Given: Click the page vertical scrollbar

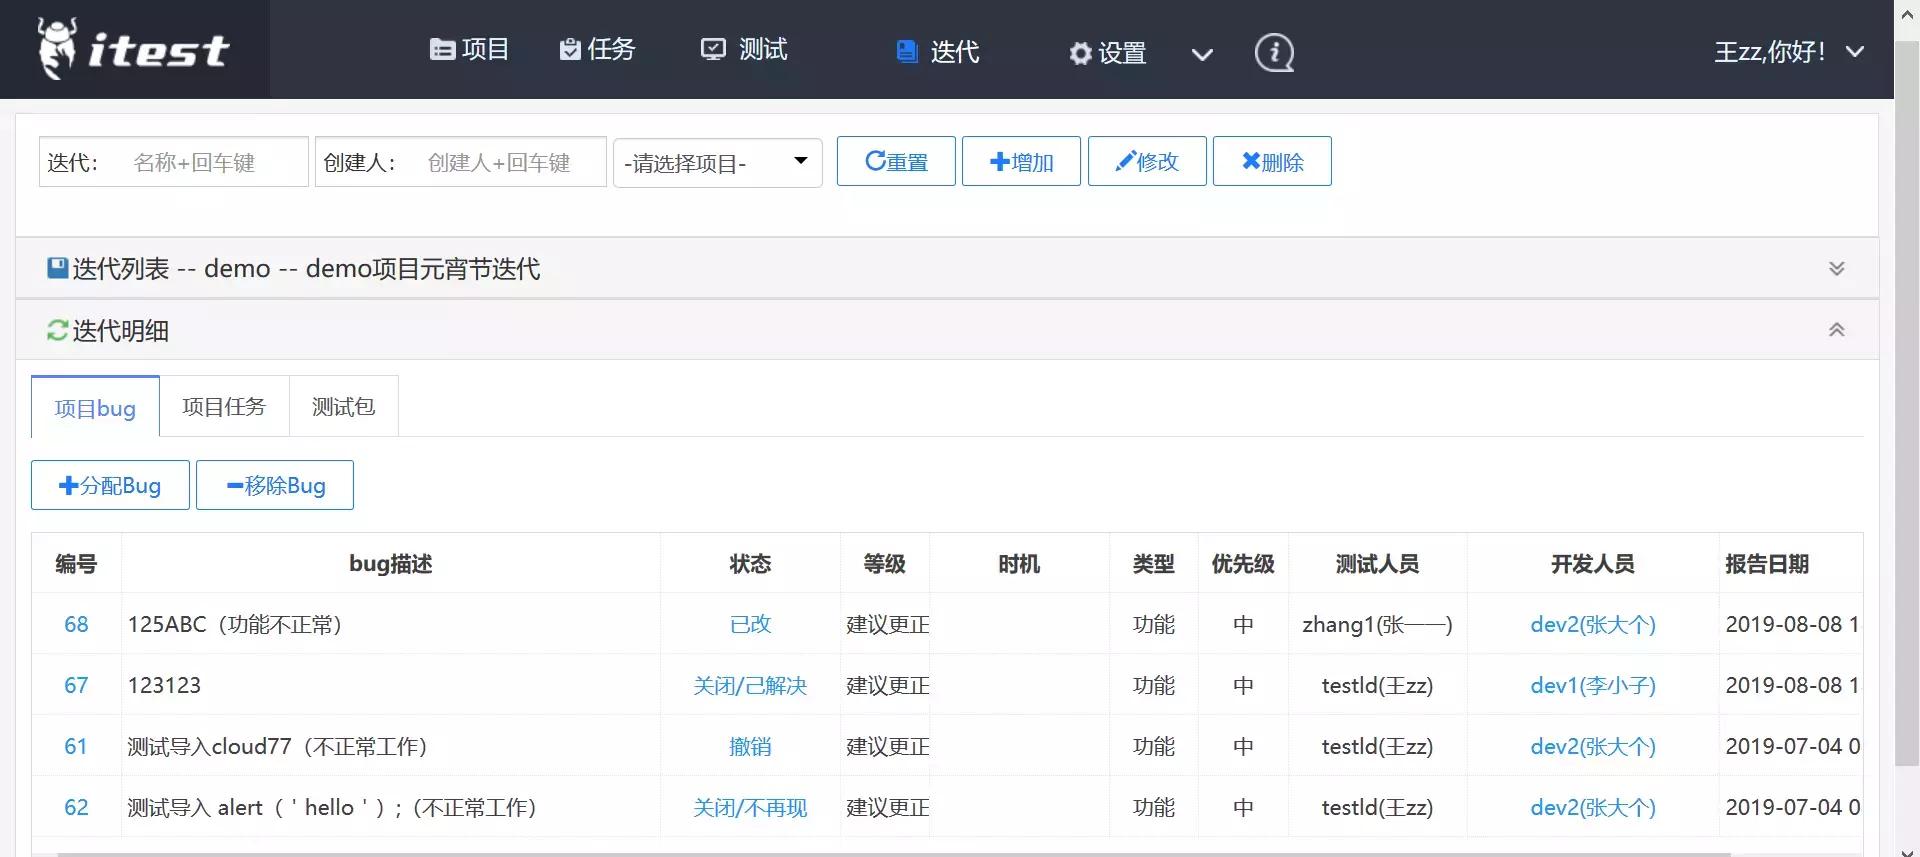Looking at the screenshot, I should 1907,405.
